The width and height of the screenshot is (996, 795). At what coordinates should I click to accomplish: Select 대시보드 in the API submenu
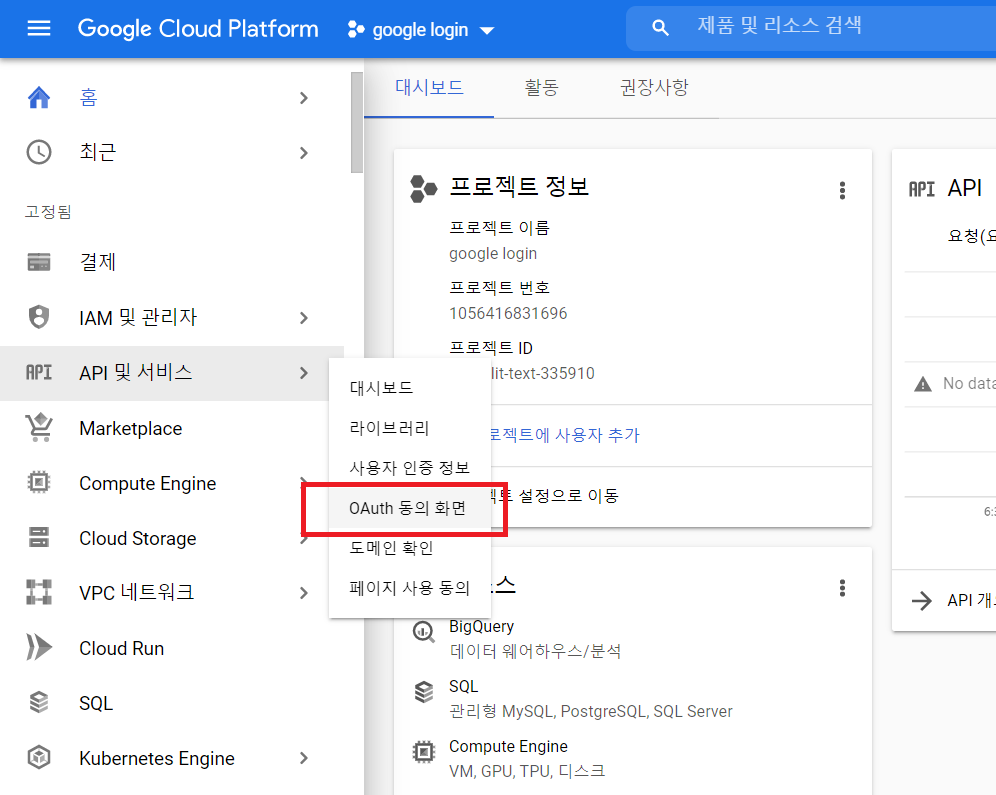(410, 387)
